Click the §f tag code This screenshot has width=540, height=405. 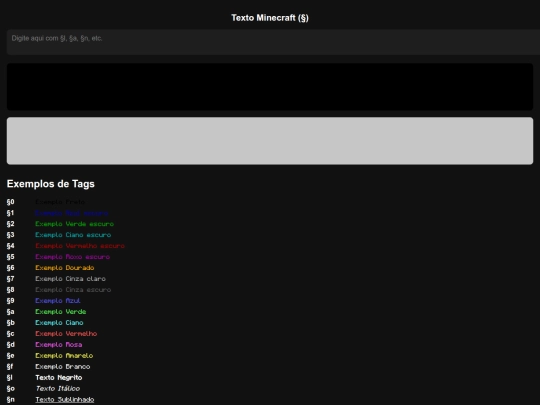pyautogui.click(x=10, y=367)
